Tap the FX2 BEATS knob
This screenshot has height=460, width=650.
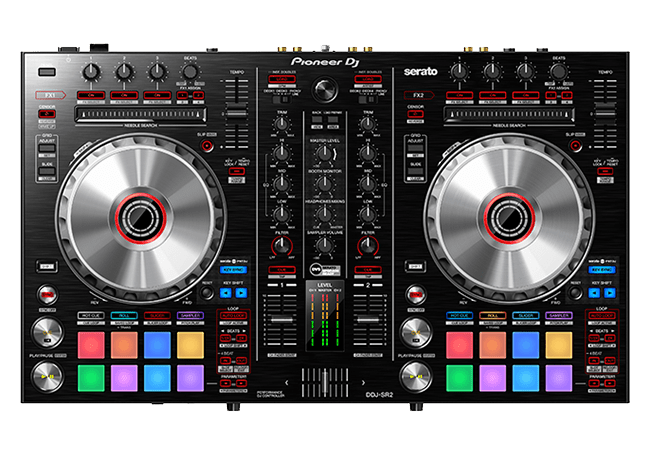click(558, 72)
